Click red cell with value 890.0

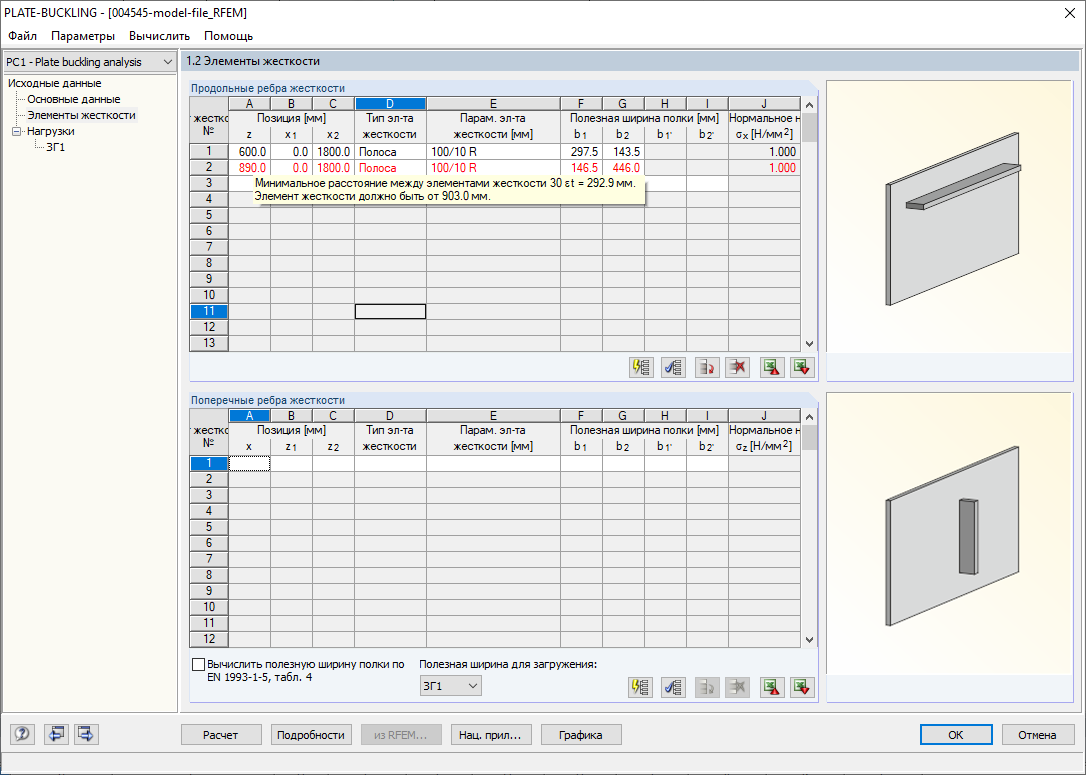pyautogui.click(x=249, y=168)
